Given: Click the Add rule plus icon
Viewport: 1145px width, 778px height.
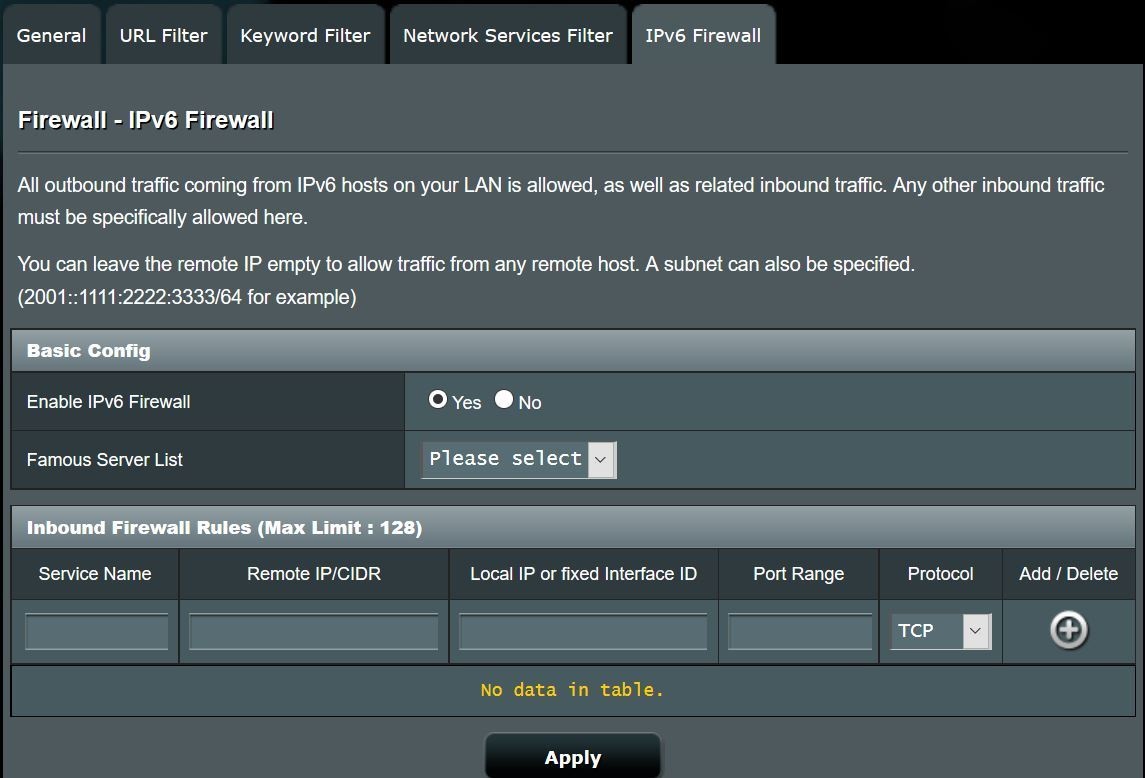Looking at the screenshot, I should click(1068, 630).
